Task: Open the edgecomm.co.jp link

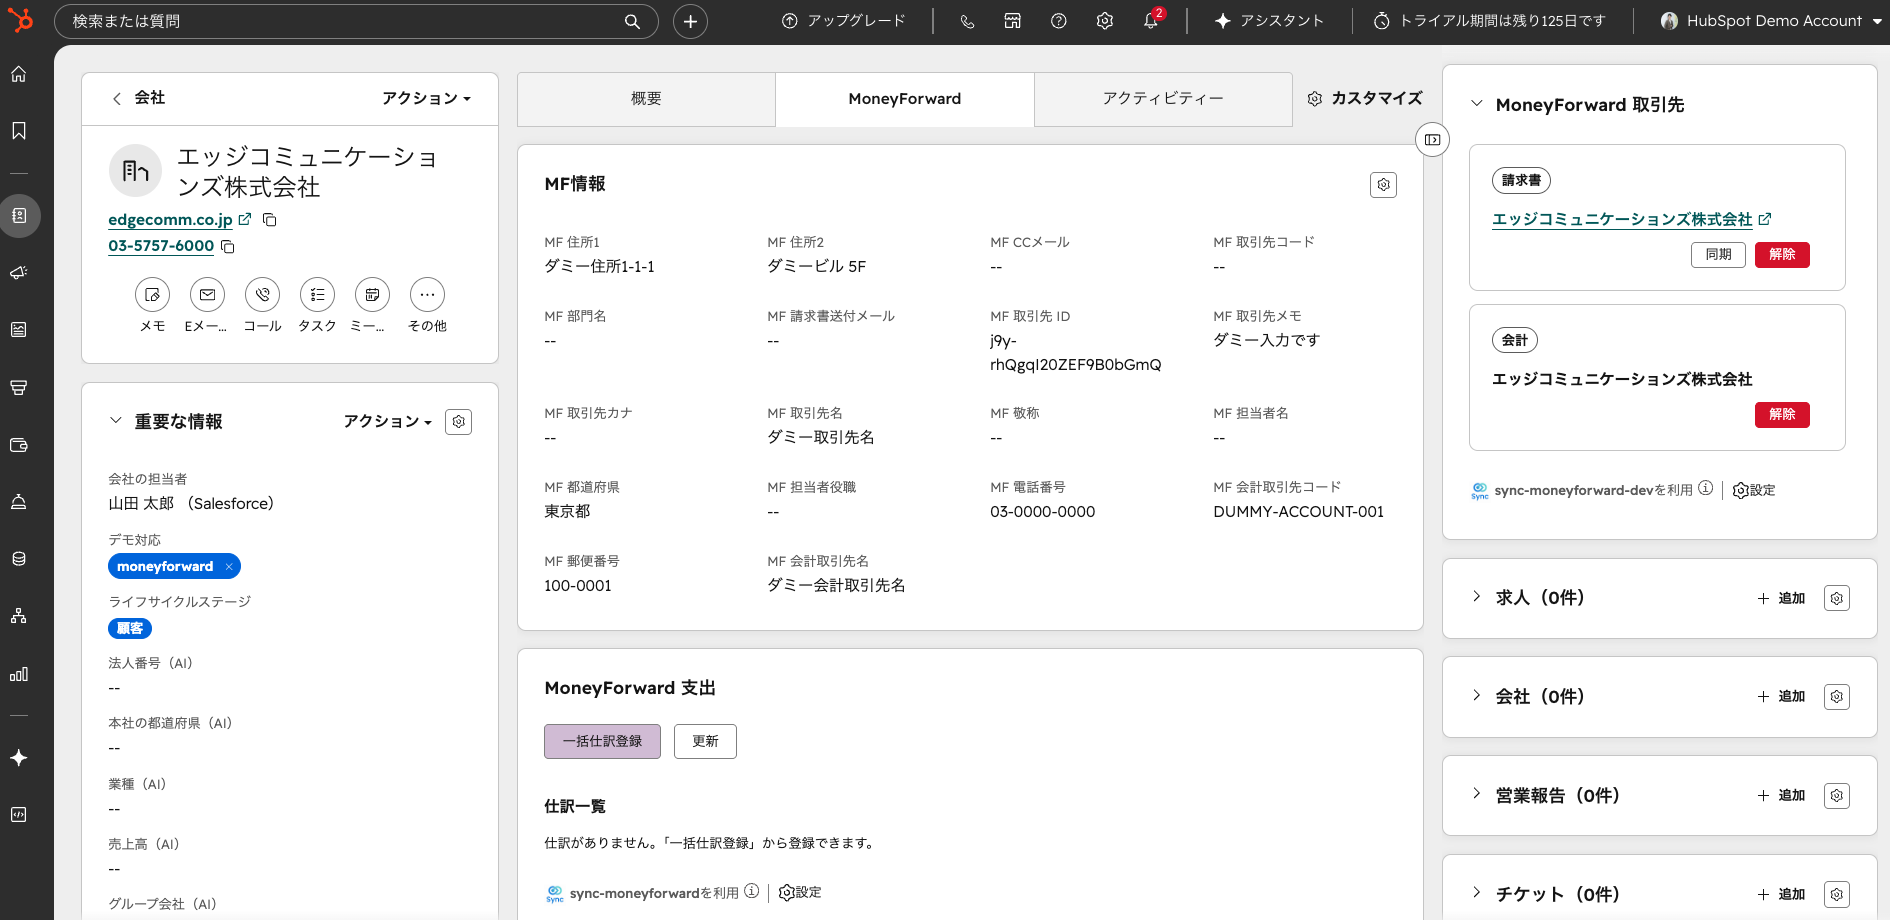Action: tap(170, 219)
